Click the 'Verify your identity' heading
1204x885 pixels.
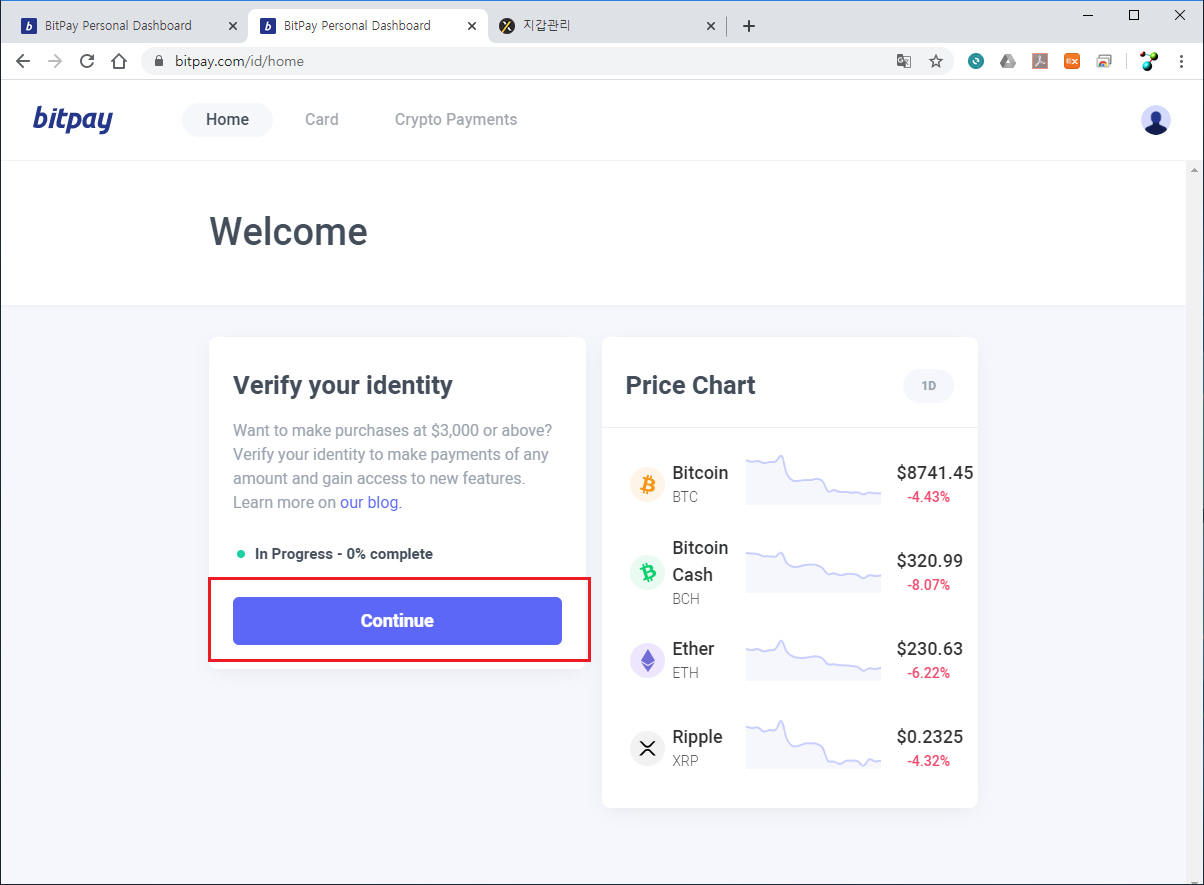pyautogui.click(x=343, y=386)
